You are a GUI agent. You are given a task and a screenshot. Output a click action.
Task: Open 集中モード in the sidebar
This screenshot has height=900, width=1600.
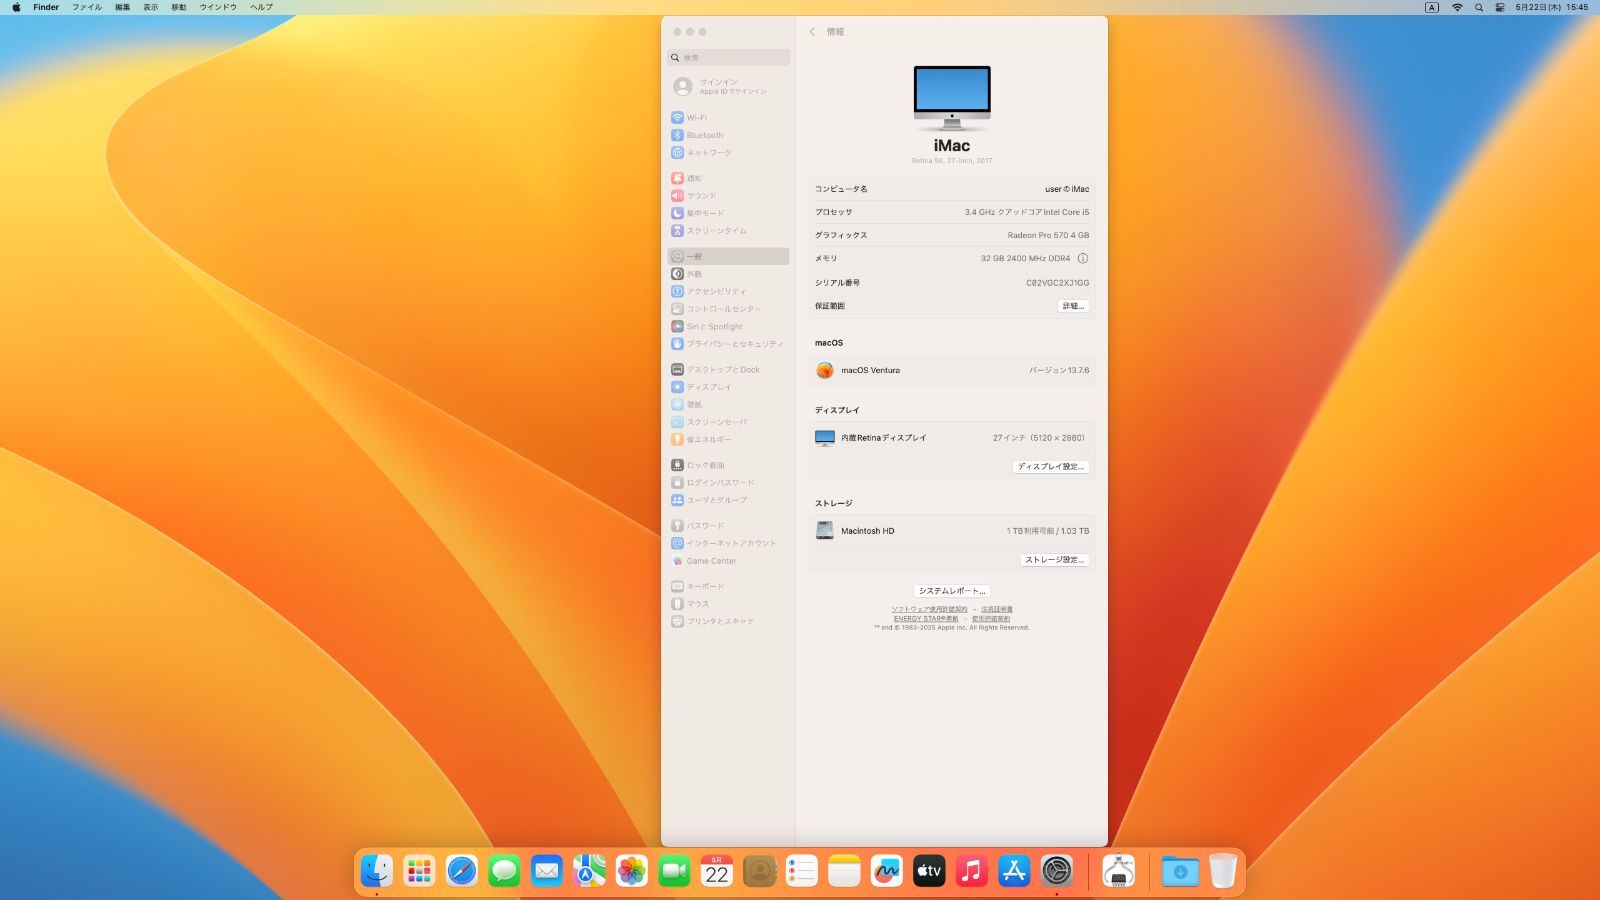point(728,213)
